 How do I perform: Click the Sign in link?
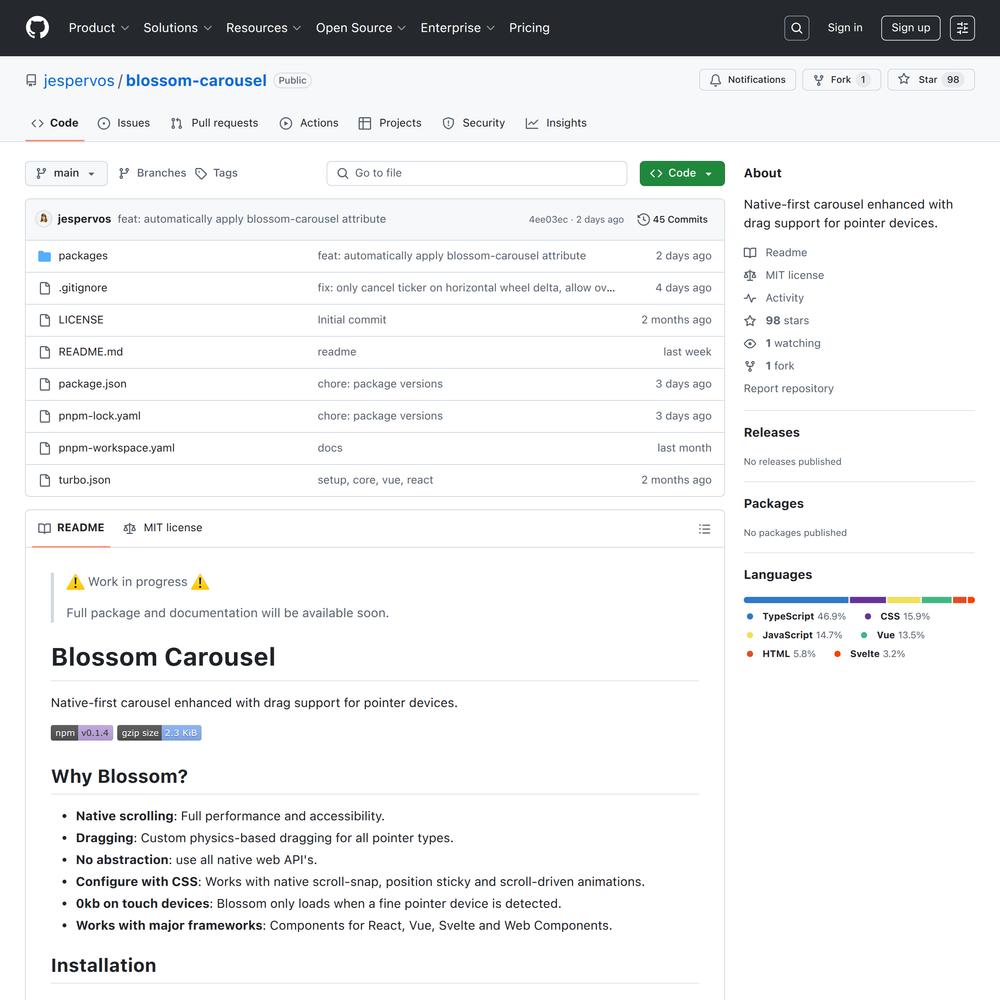click(x=845, y=28)
